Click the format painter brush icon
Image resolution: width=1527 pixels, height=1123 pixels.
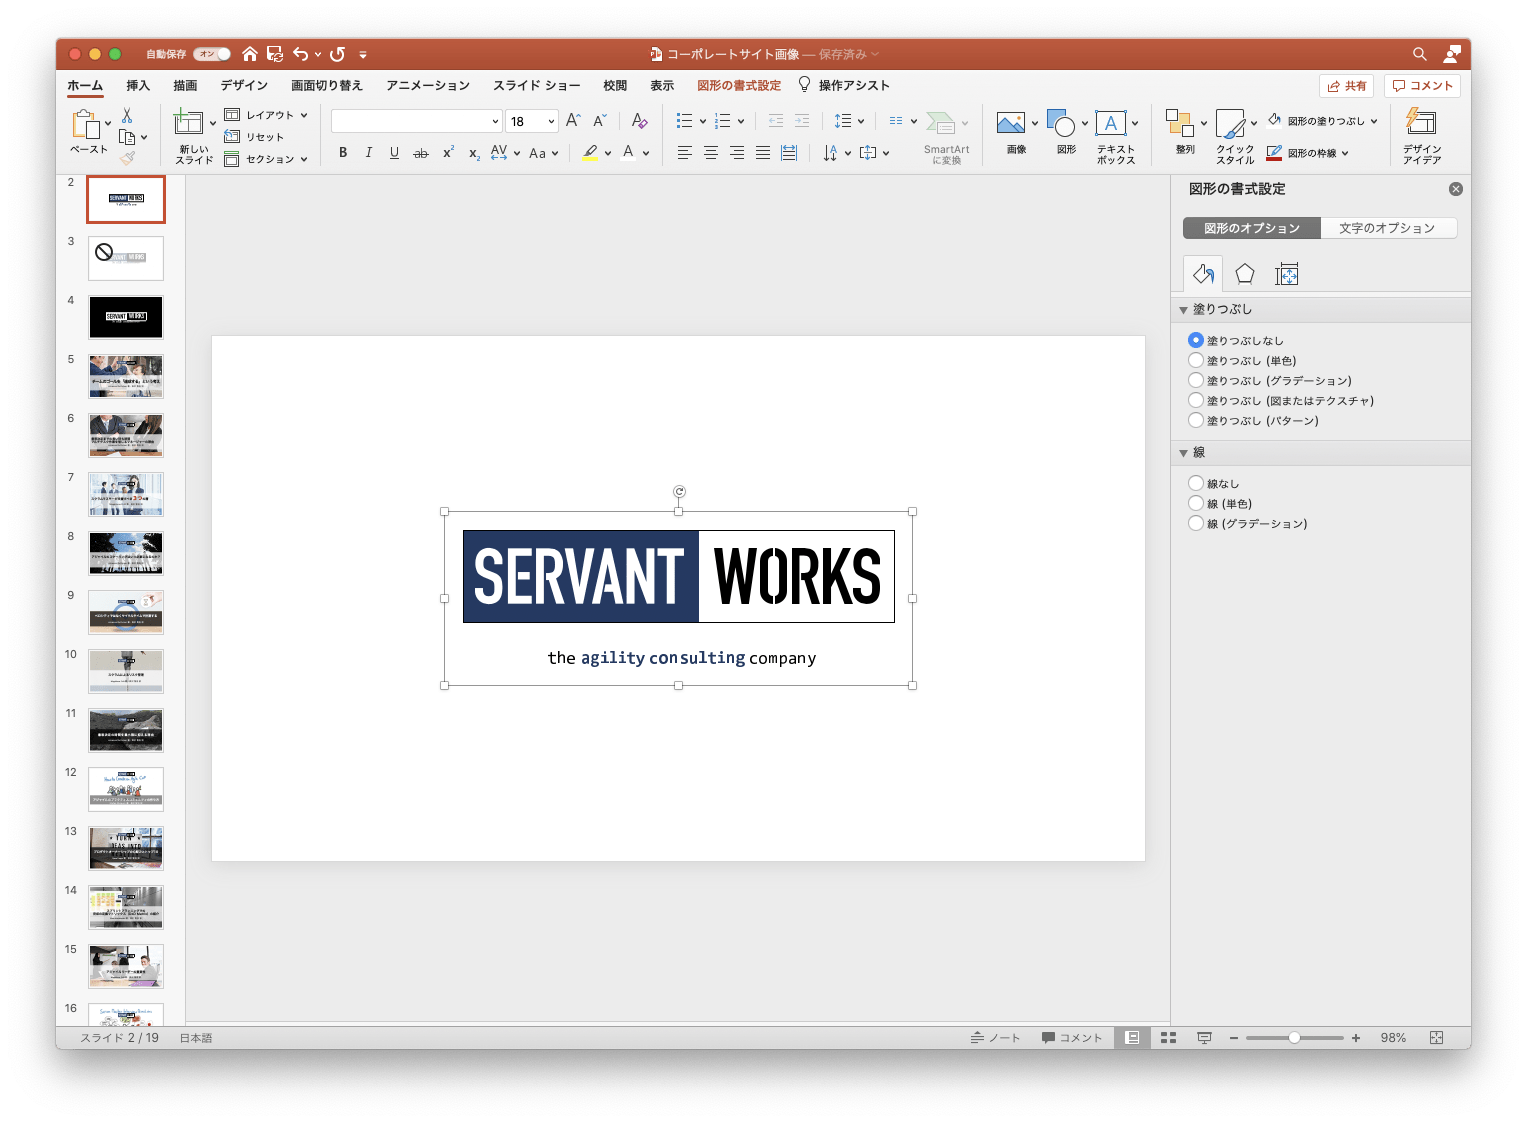point(127,157)
